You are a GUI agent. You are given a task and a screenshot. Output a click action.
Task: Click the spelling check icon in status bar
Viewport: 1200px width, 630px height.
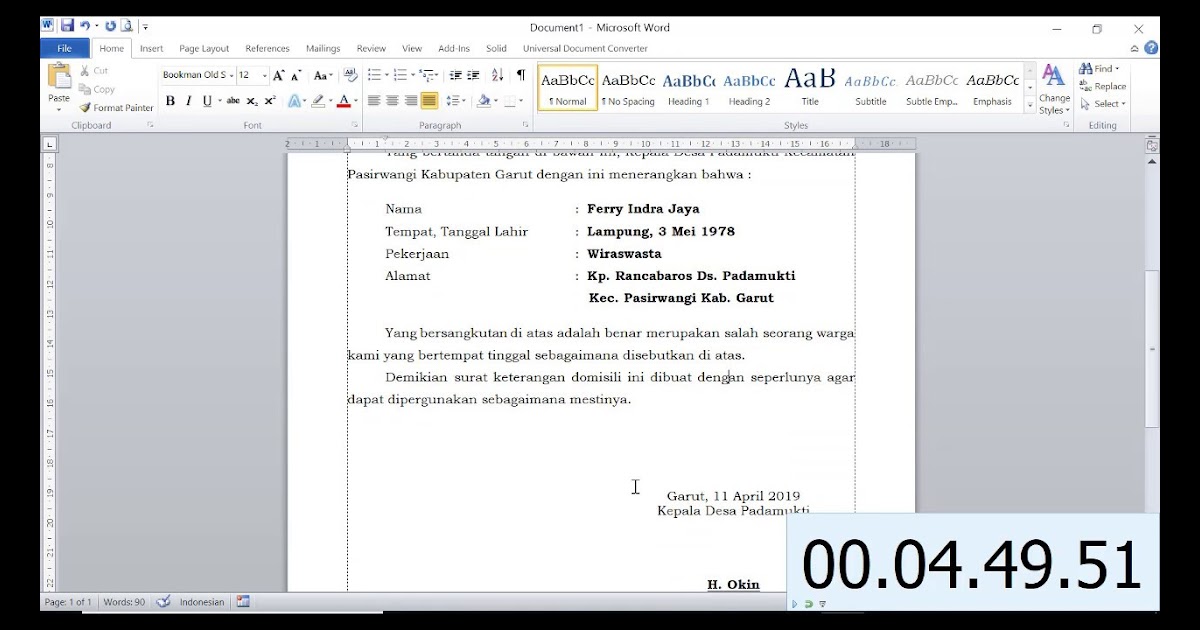click(163, 602)
